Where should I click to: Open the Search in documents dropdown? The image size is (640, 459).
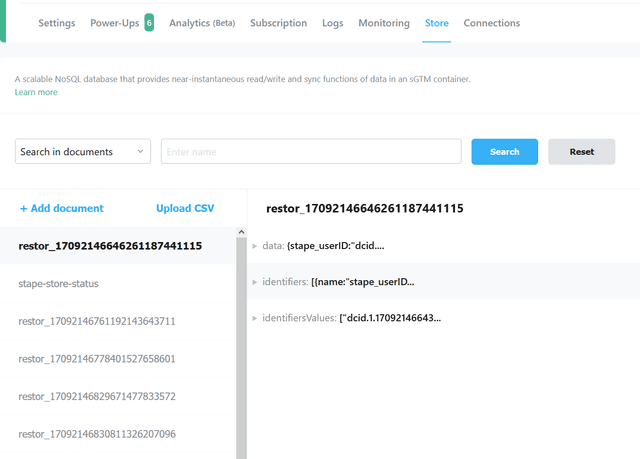click(x=83, y=152)
